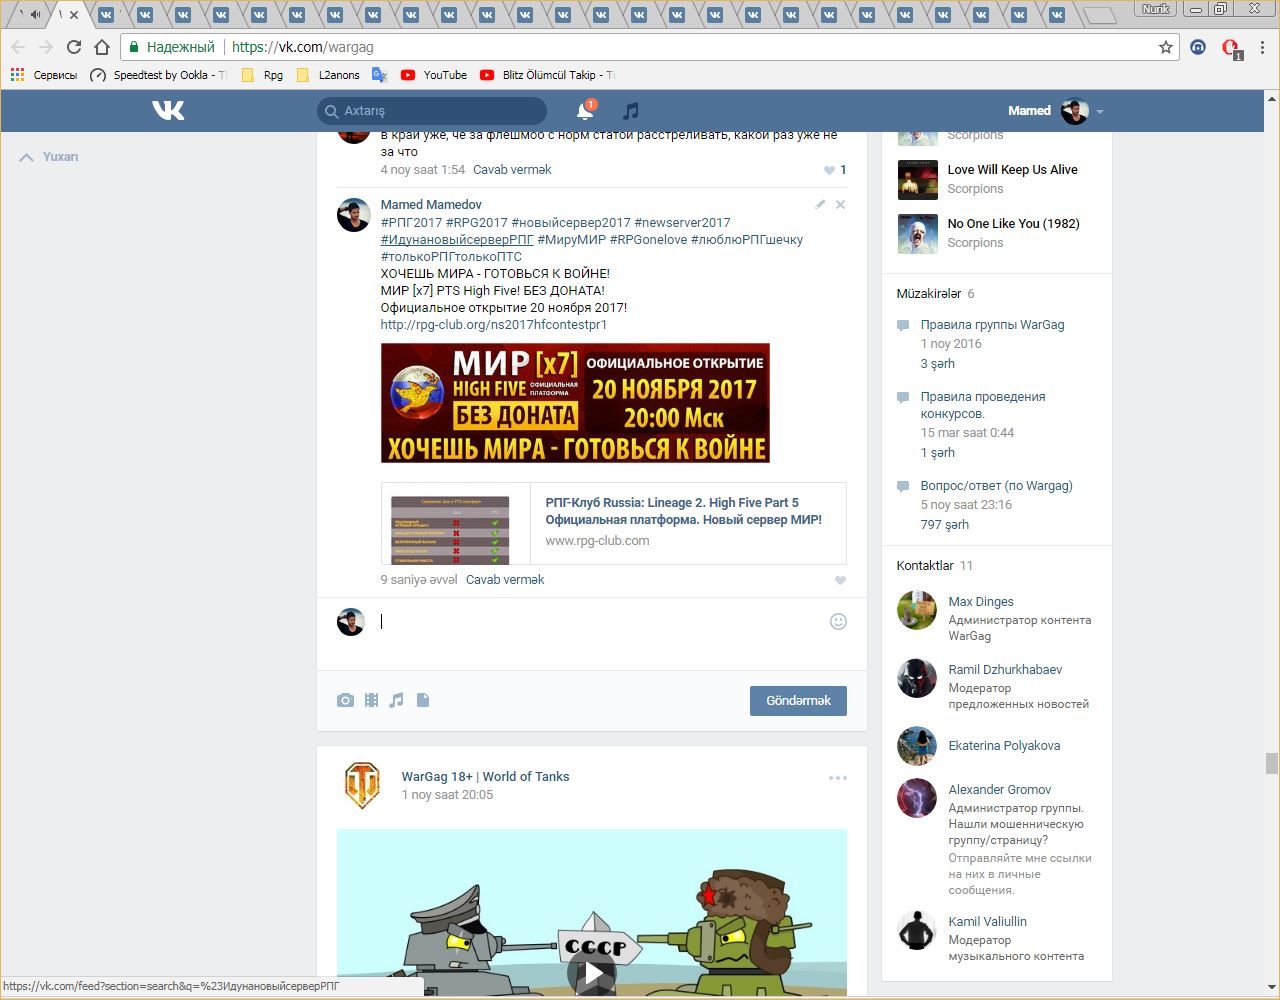
Task: Expand the Mamed profile dropdown arrow
Action: (x=1099, y=111)
